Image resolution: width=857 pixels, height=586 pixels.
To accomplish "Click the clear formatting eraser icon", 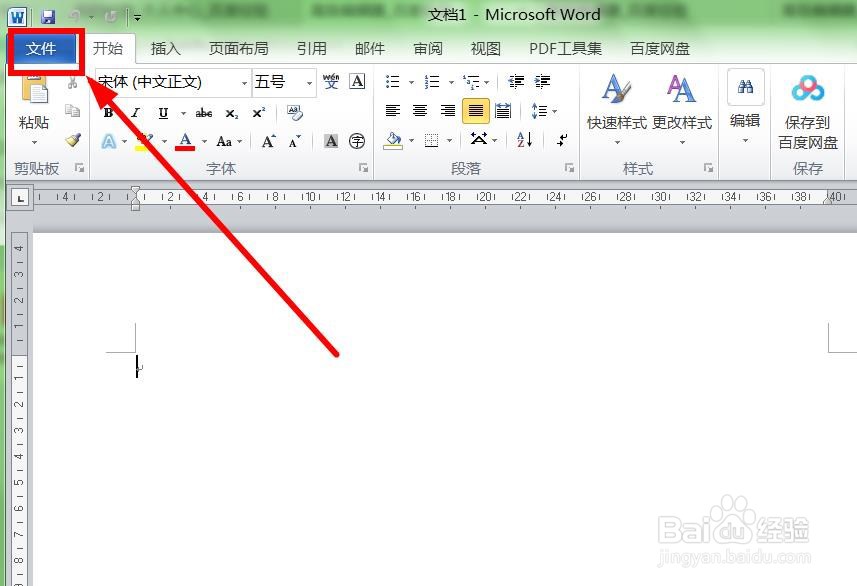I will 295,113.
